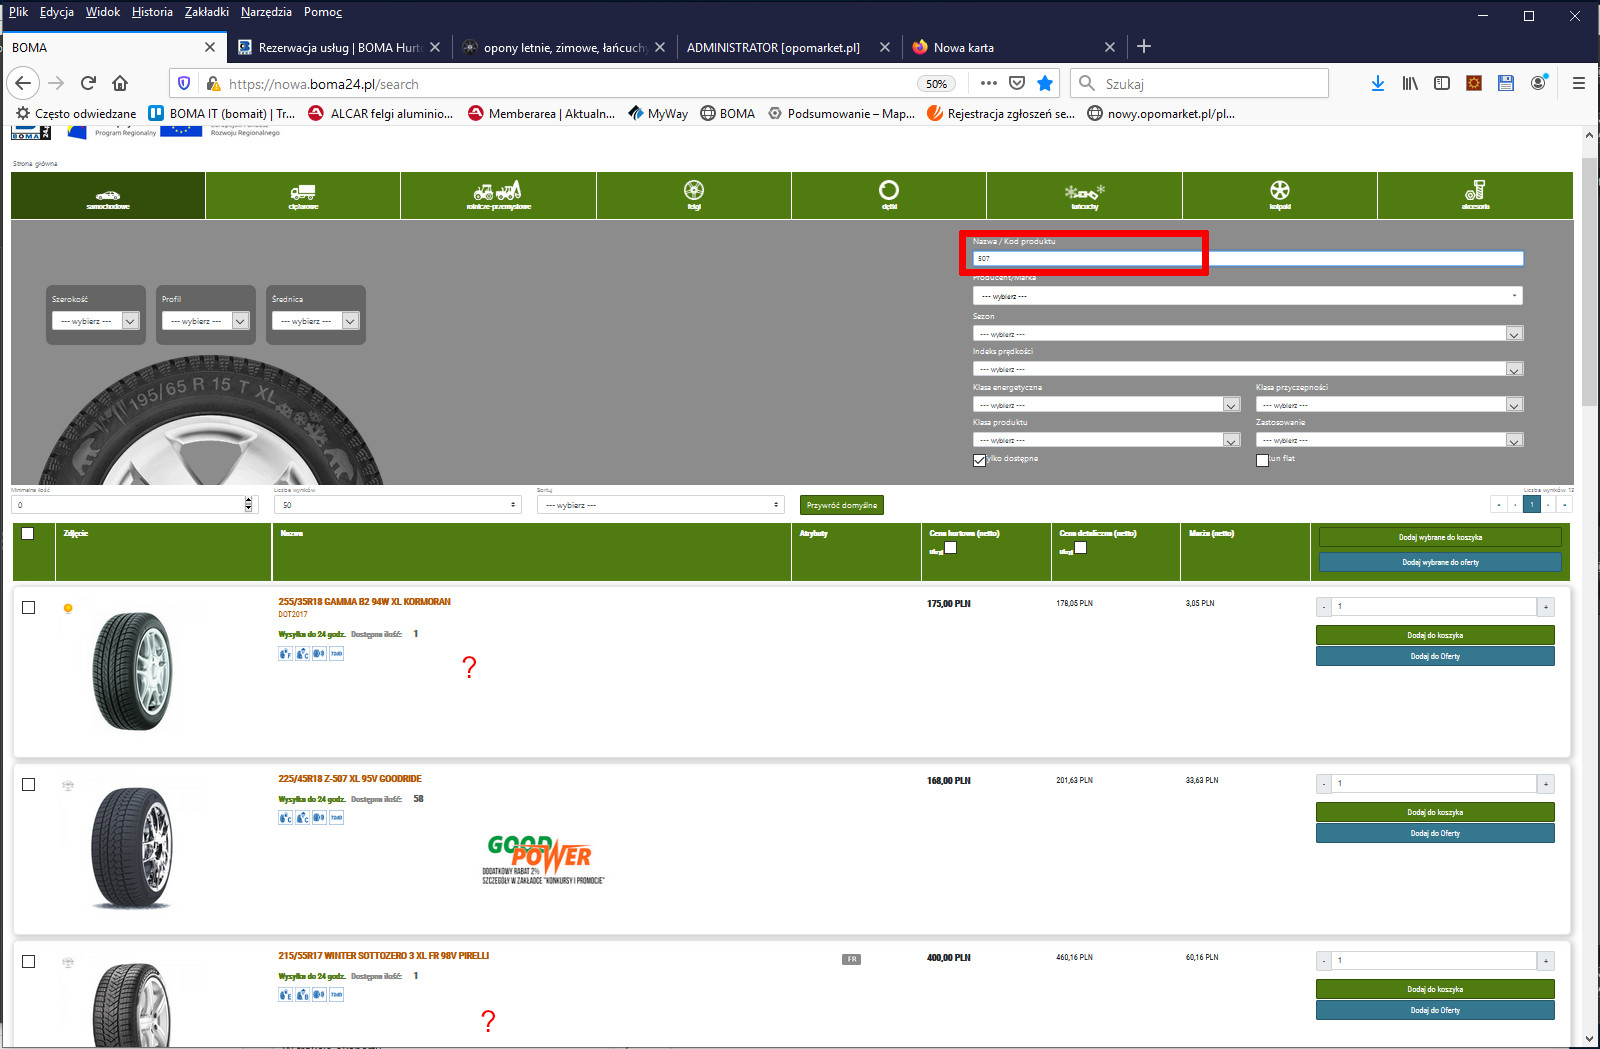The height and width of the screenshot is (1049, 1600).
Task: Open the Zakładki menu
Action: (206, 12)
